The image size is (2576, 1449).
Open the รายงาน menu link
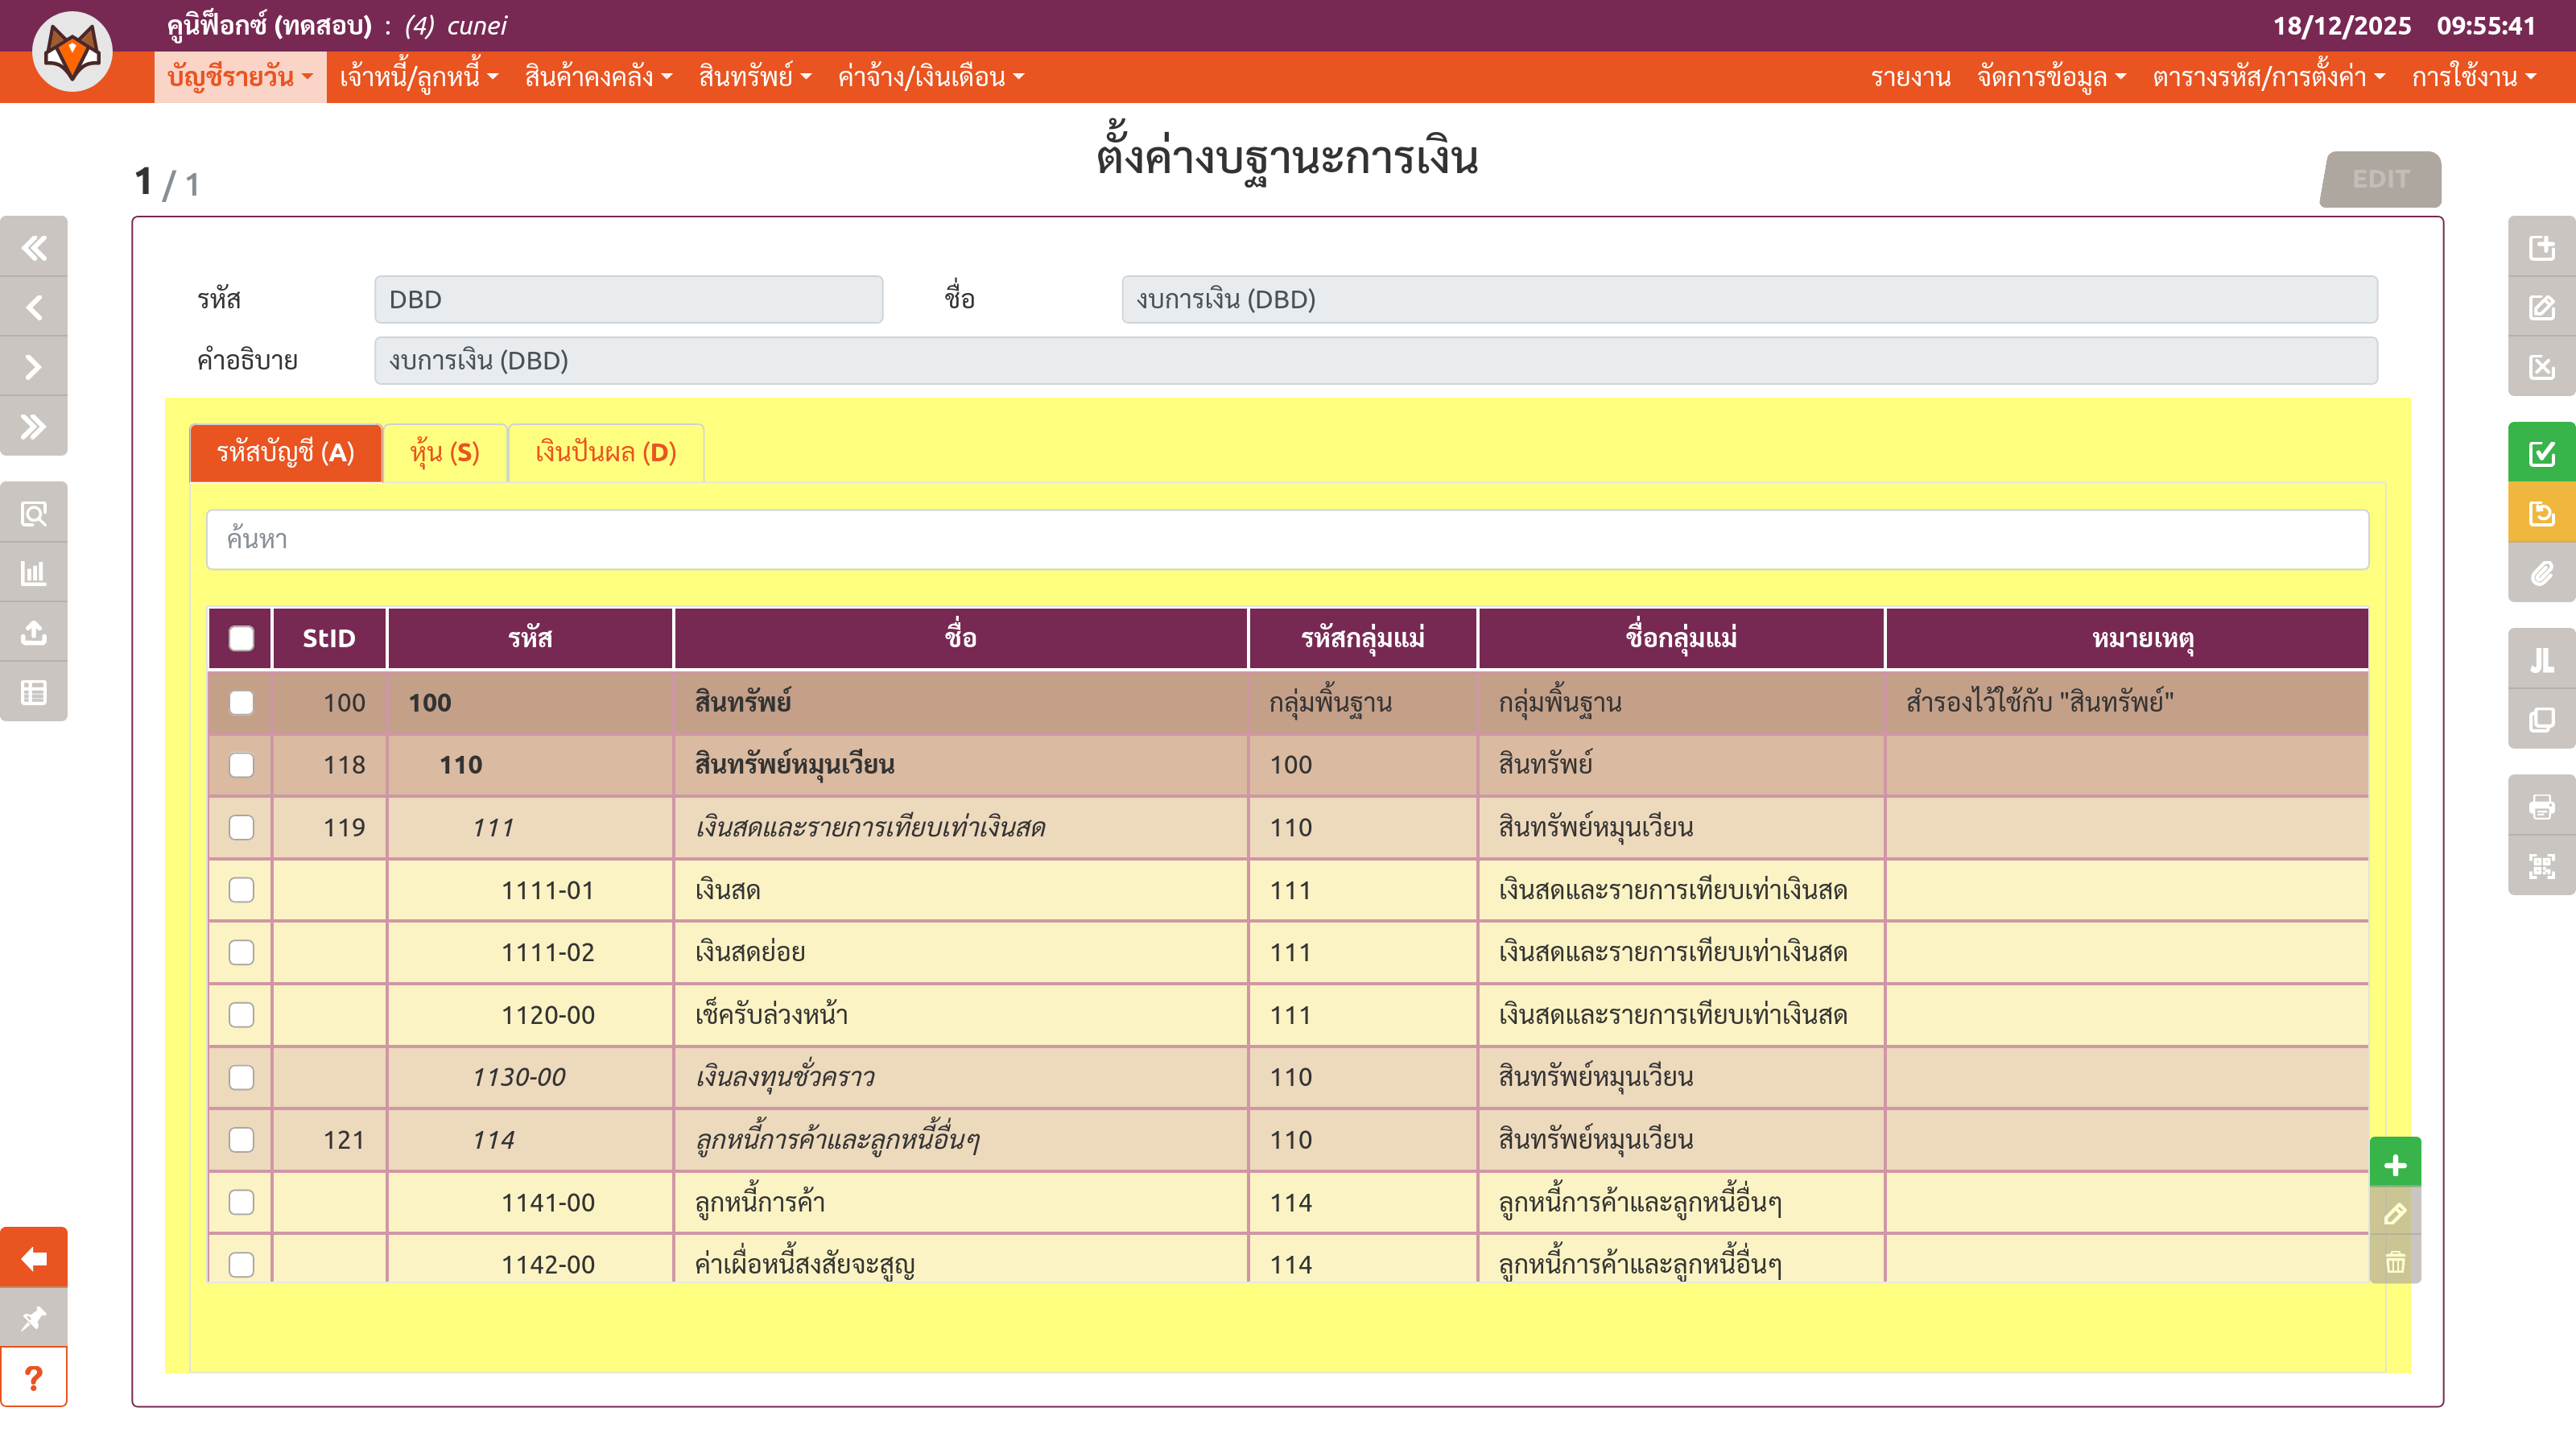[x=1910, y=77]
